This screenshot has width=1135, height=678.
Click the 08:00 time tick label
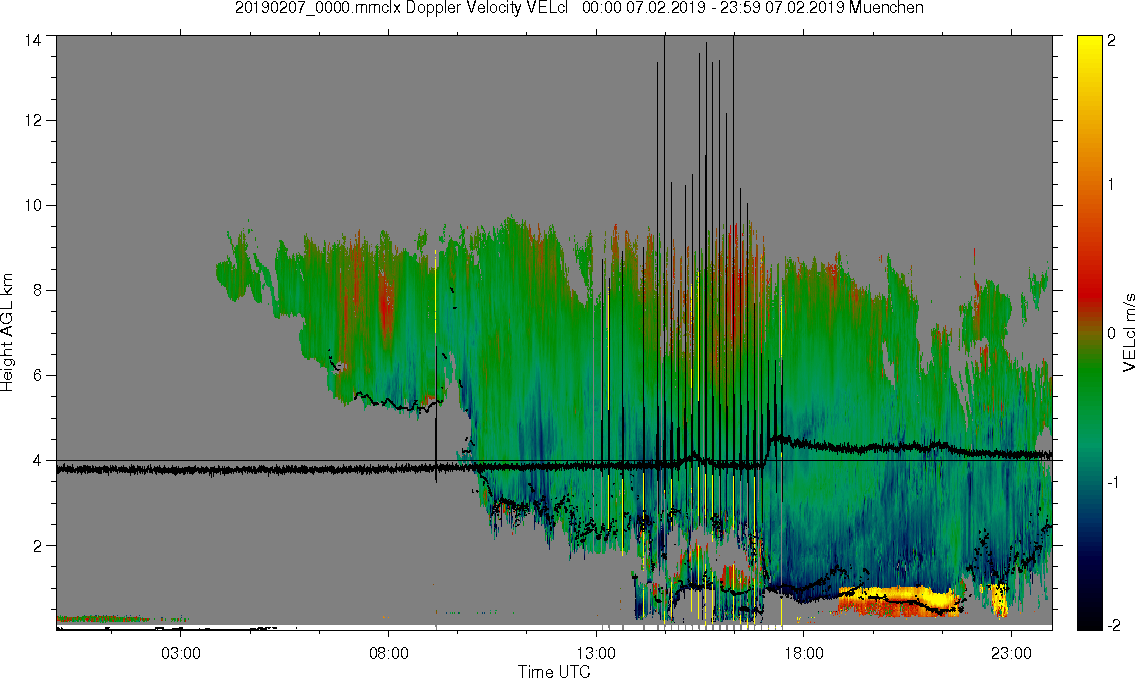click(389, 653)
